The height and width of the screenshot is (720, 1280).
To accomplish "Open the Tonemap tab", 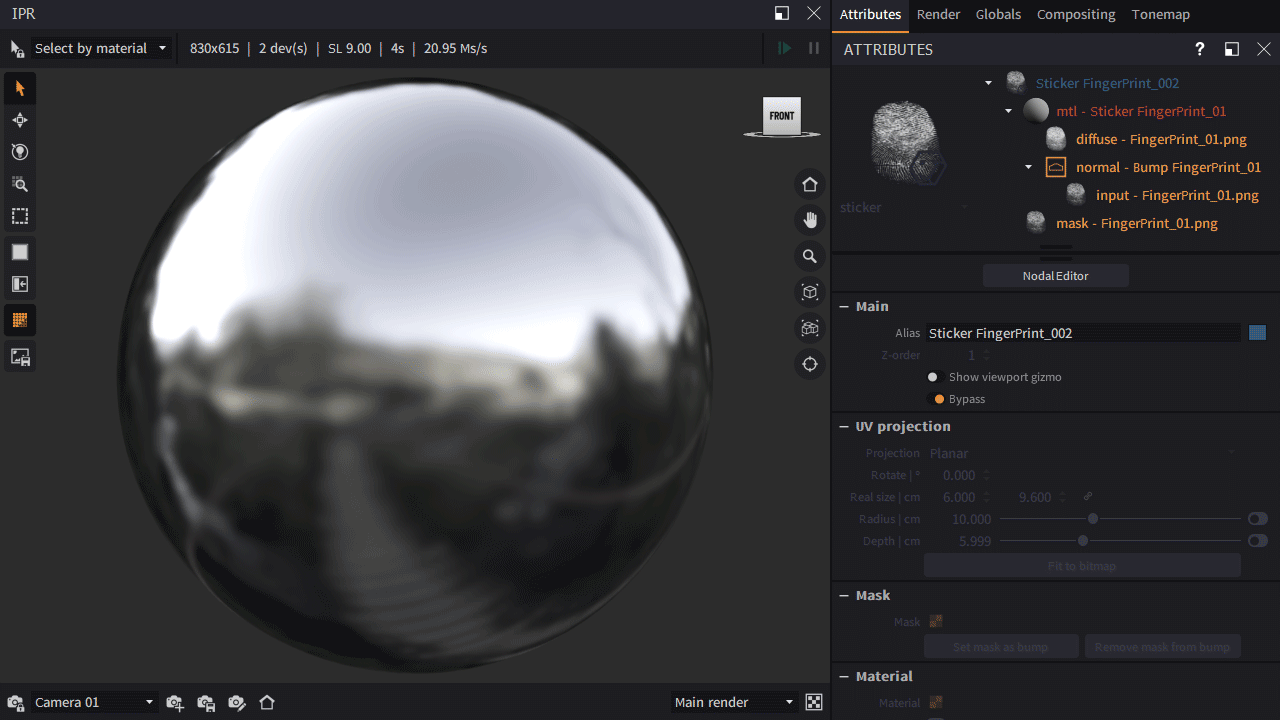I will click(x=1160, y=14).
